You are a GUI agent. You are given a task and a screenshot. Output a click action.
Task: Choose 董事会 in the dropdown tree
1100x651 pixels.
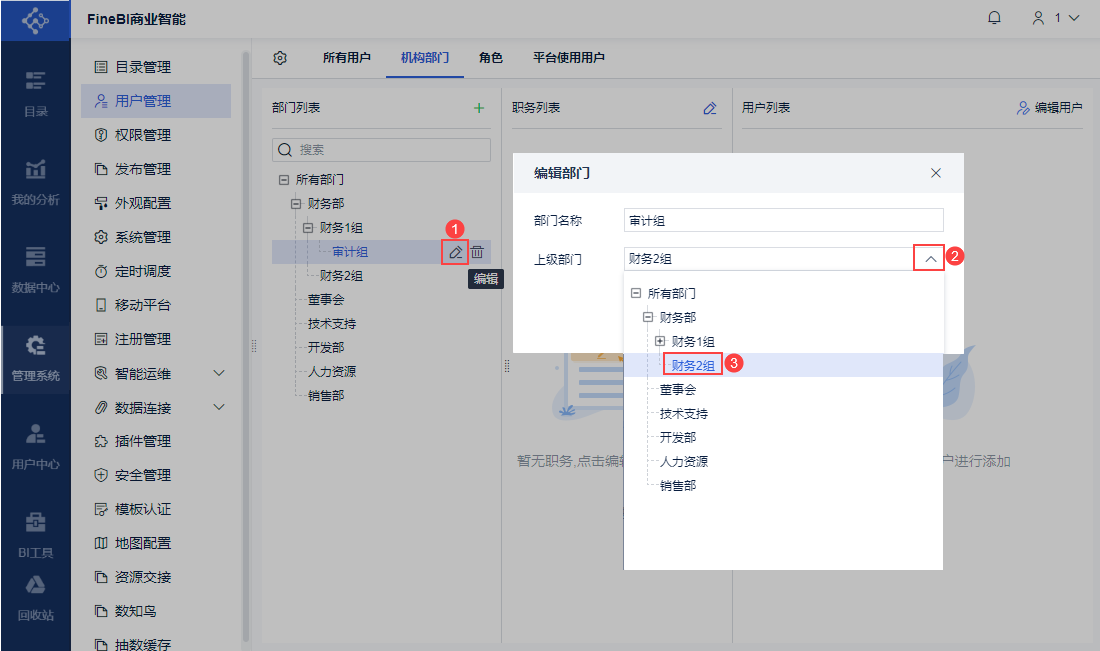tap(678, 389)
